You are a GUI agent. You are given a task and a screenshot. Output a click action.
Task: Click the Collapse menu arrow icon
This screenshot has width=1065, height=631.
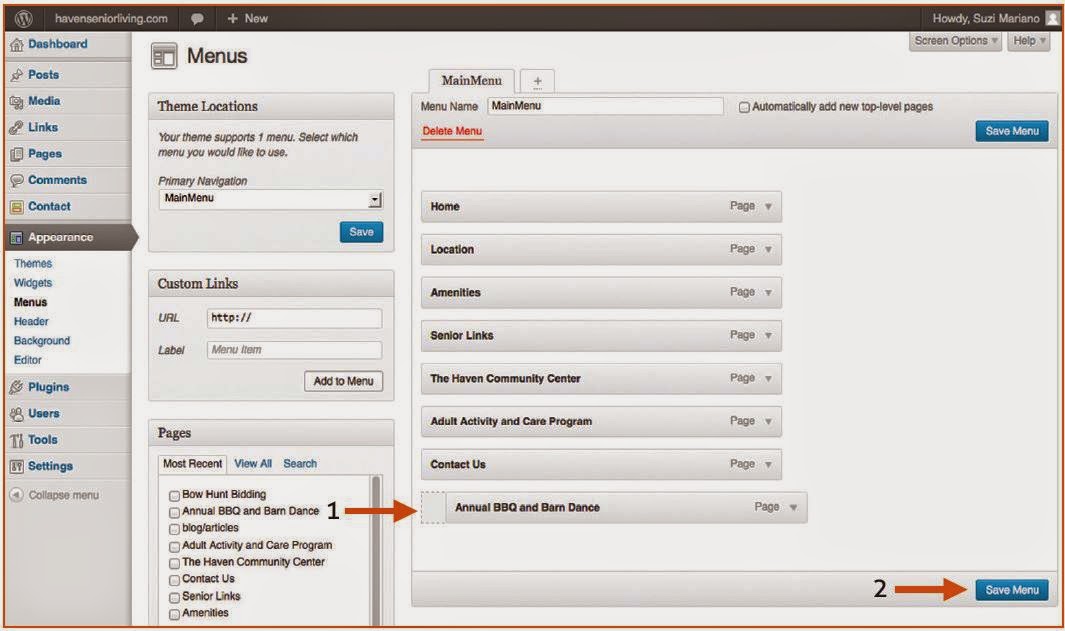coord(16,495)
